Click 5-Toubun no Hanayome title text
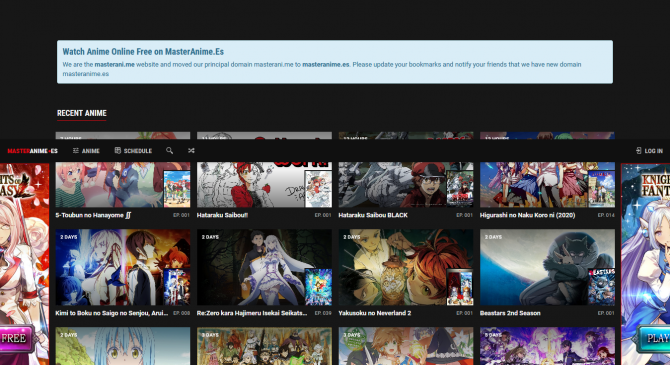 (94, 215)
